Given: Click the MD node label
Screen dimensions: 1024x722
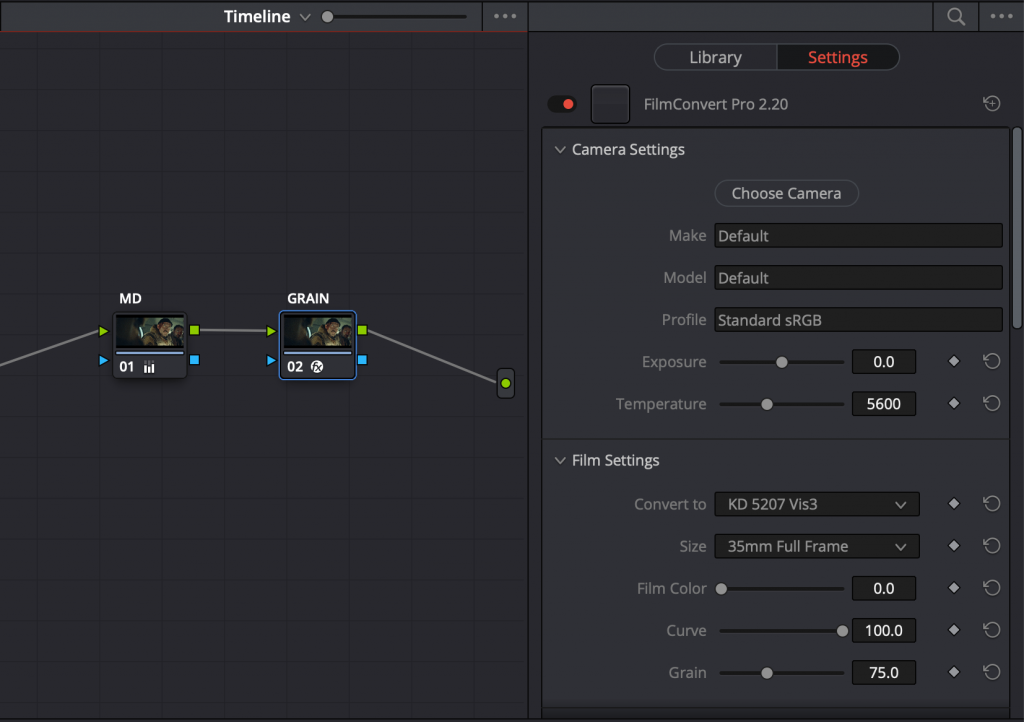Looking at the screenshot, I should (130, 298).
